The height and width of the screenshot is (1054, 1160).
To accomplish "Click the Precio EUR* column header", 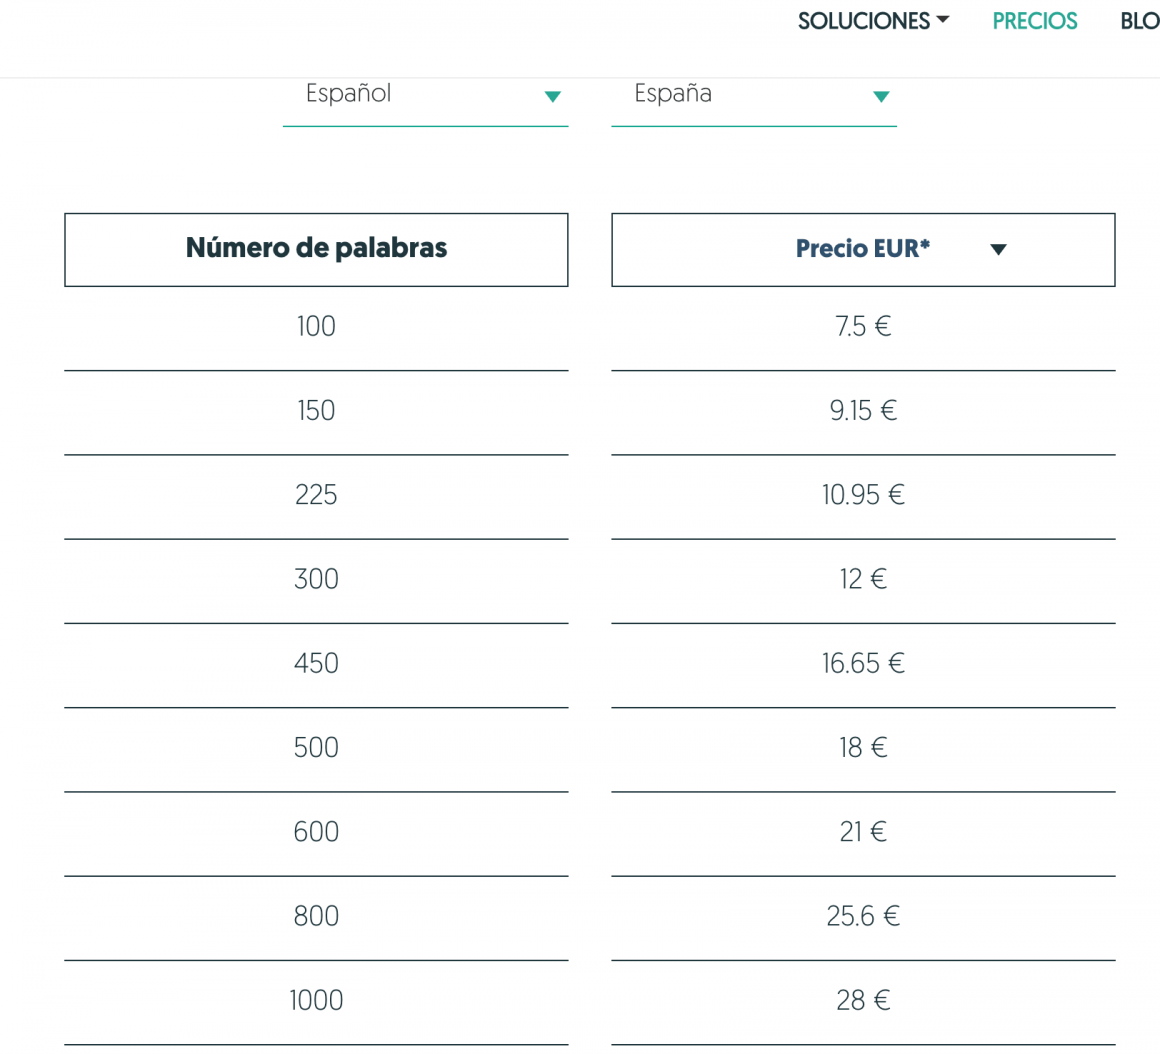I will 862,249.
